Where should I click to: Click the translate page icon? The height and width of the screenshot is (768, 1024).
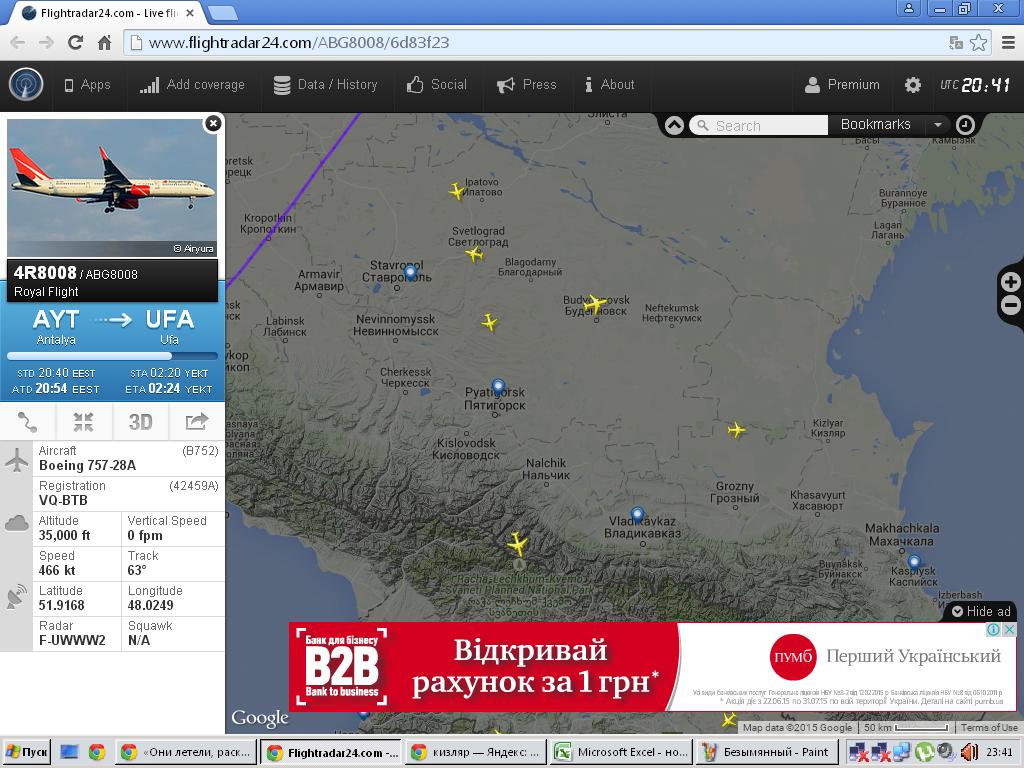[956, 43]
